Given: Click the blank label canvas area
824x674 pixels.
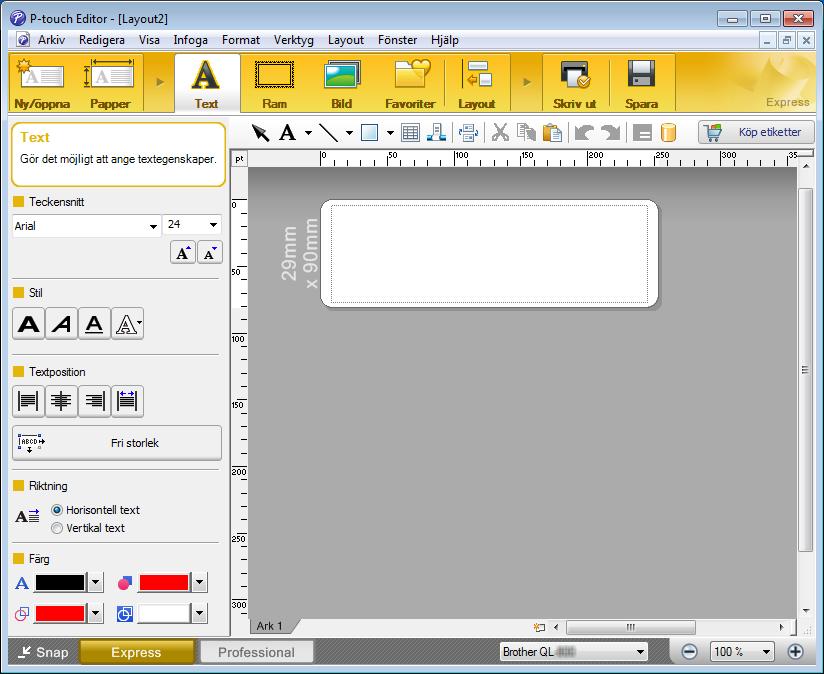Looking at the screenshot, I should pos(489,253).
